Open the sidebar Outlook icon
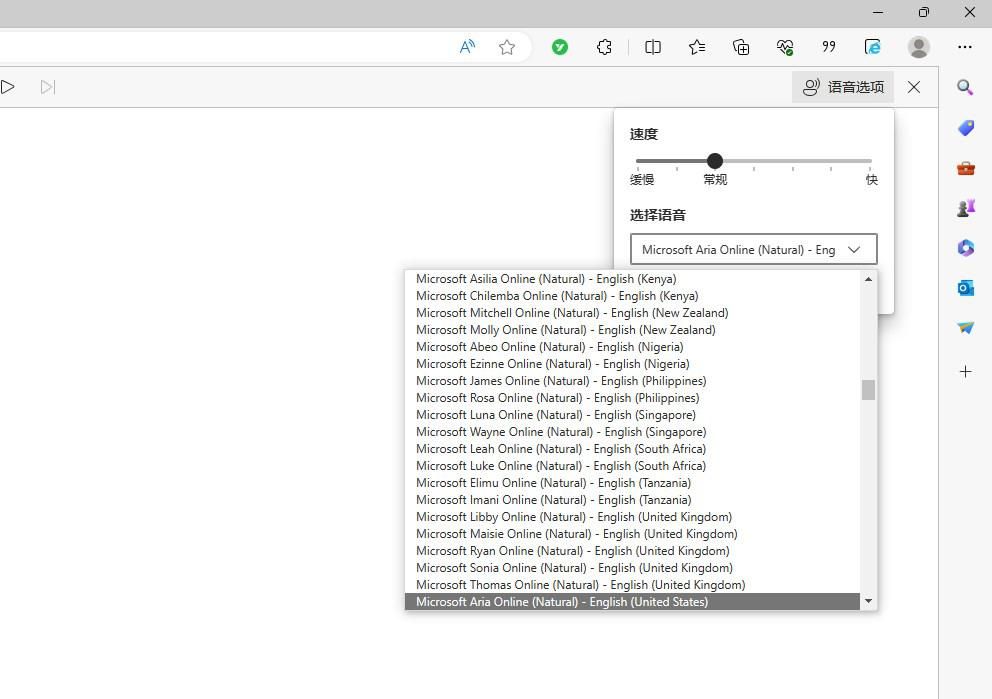This screenshot has width=992, height=699. coord(965,288)
